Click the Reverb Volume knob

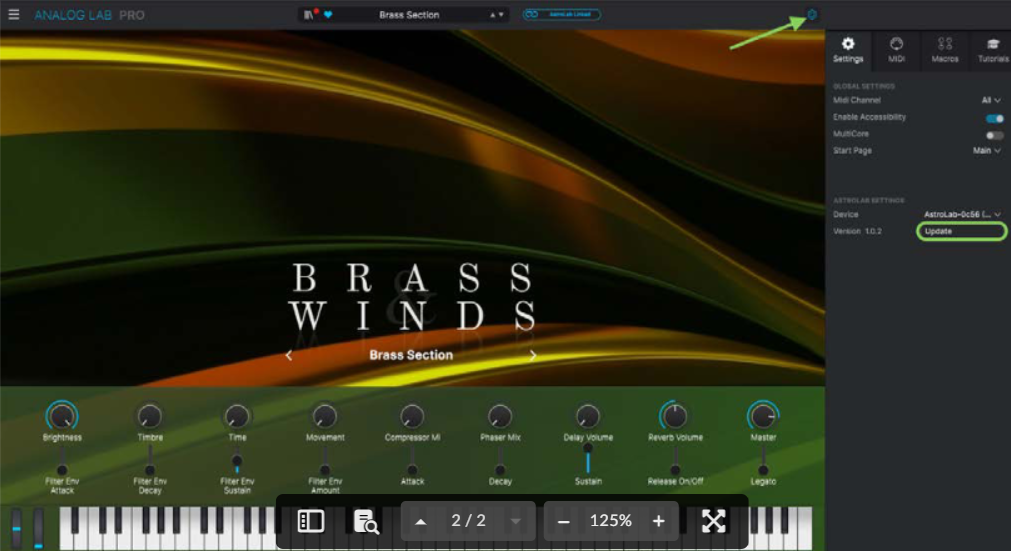click(674, 416)
